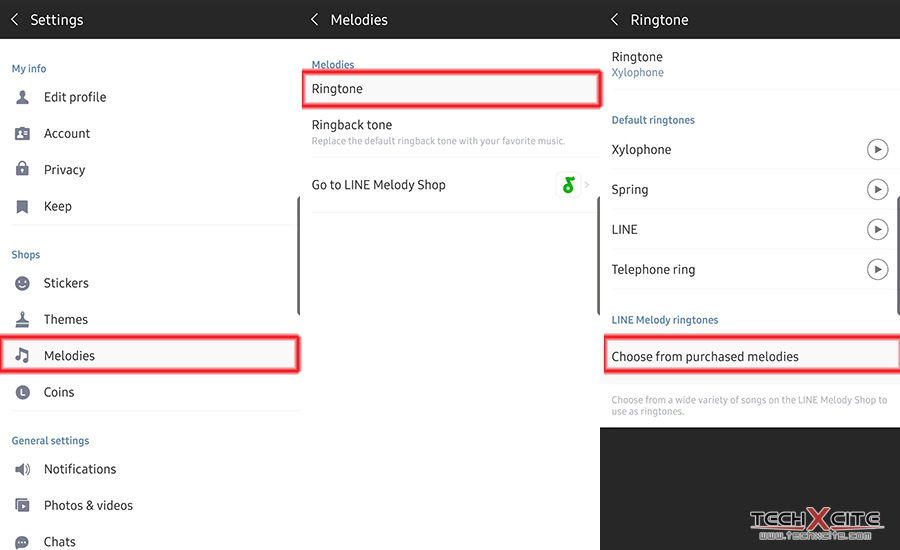Open Privacy settings
900x550 pixels.
(x=150, y=170)
